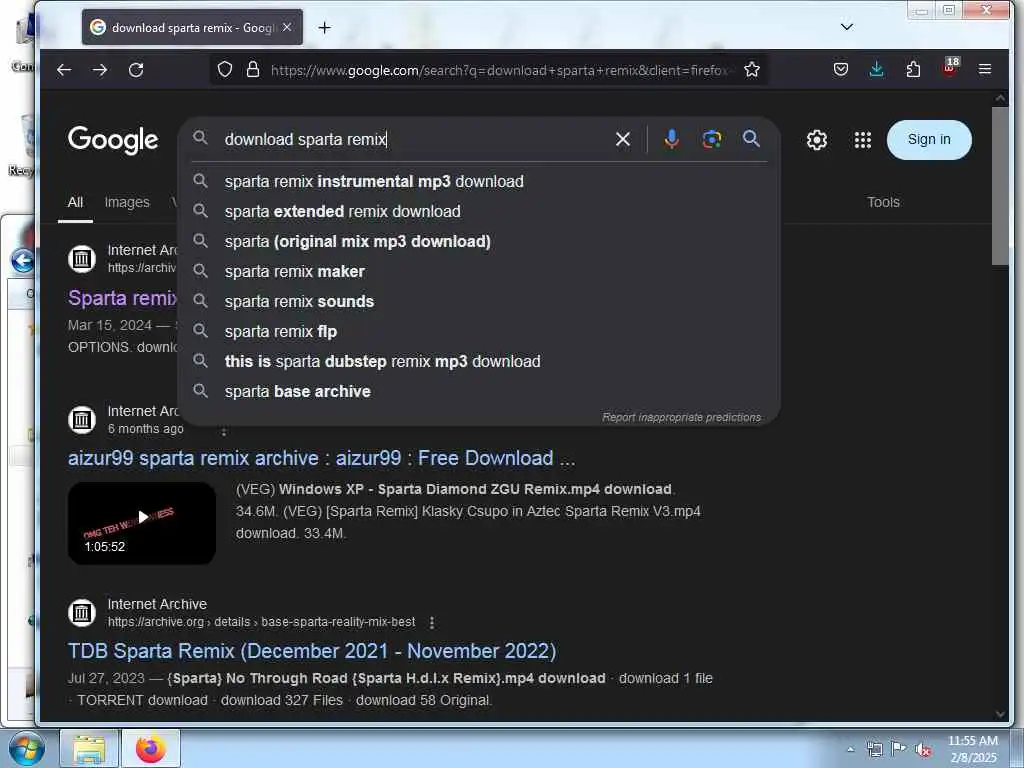Open more options for base-sparta-reality-mix-best result
Image resolution: width=1024 pixels, height=768 pixels.
pos(432,622)
